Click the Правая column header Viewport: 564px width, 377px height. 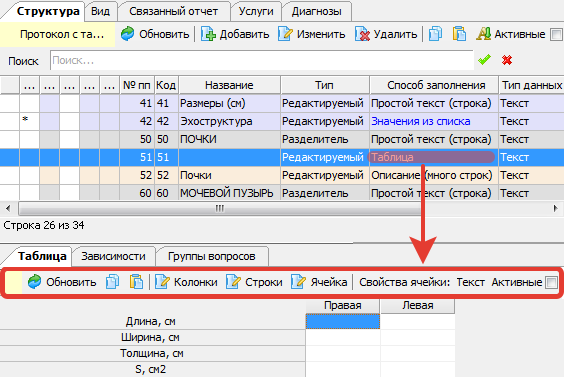click(x=343, y=305)
